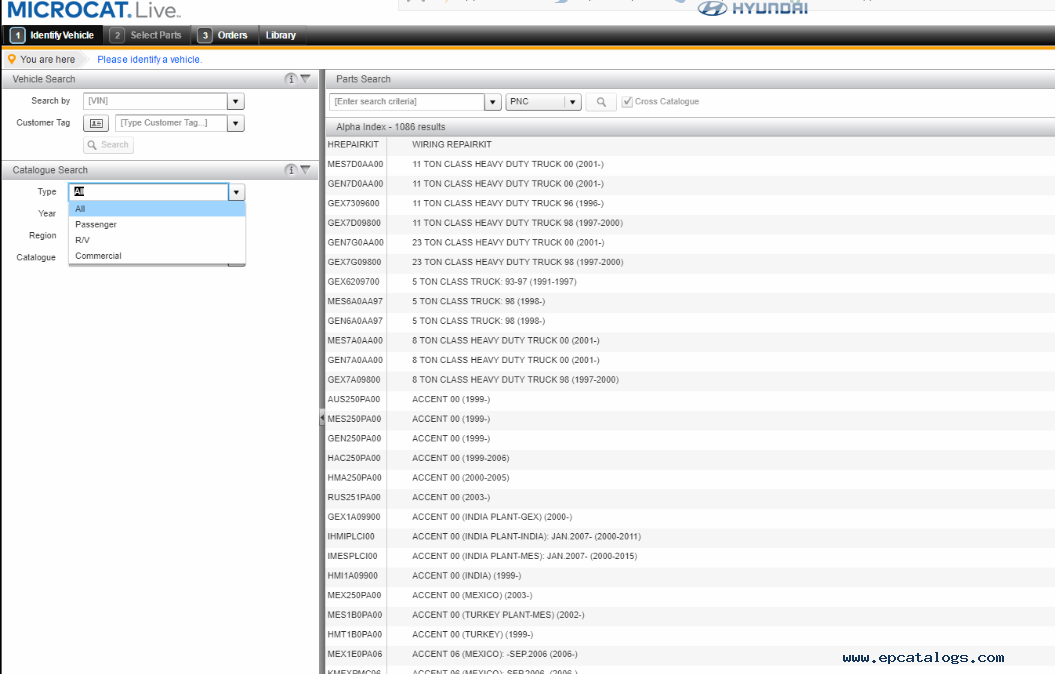Click the parts search criteria input field

pos(406,102)
